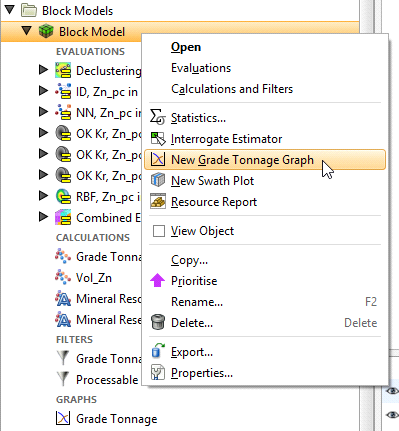This screenshot has width=399, height=431.
Task: Click the Statistics sigma icon in menu
Action: coord(158,117)
